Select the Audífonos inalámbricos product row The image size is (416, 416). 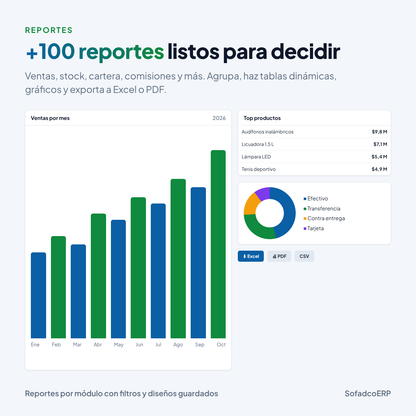click(314, 132)
